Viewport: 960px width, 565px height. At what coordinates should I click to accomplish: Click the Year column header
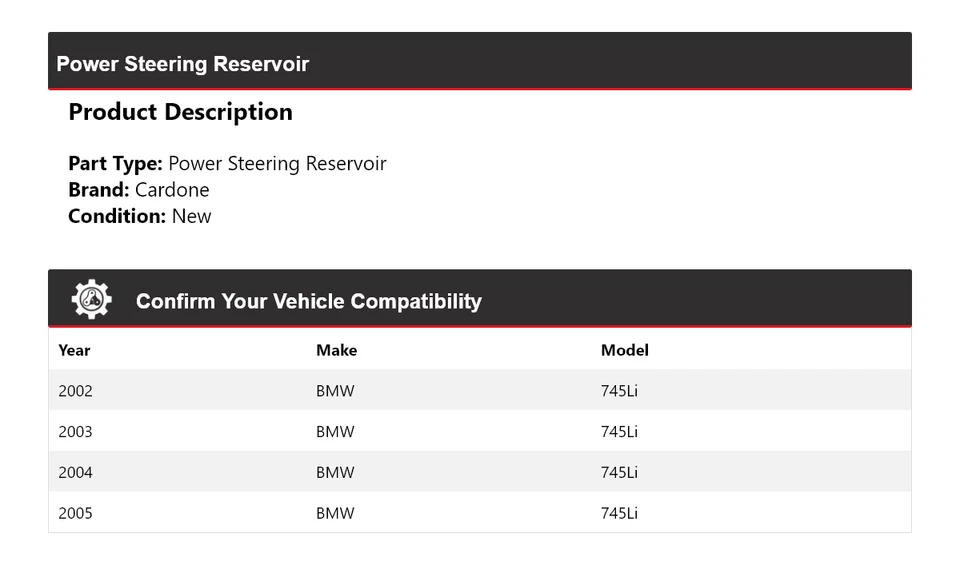pos(74,350)
